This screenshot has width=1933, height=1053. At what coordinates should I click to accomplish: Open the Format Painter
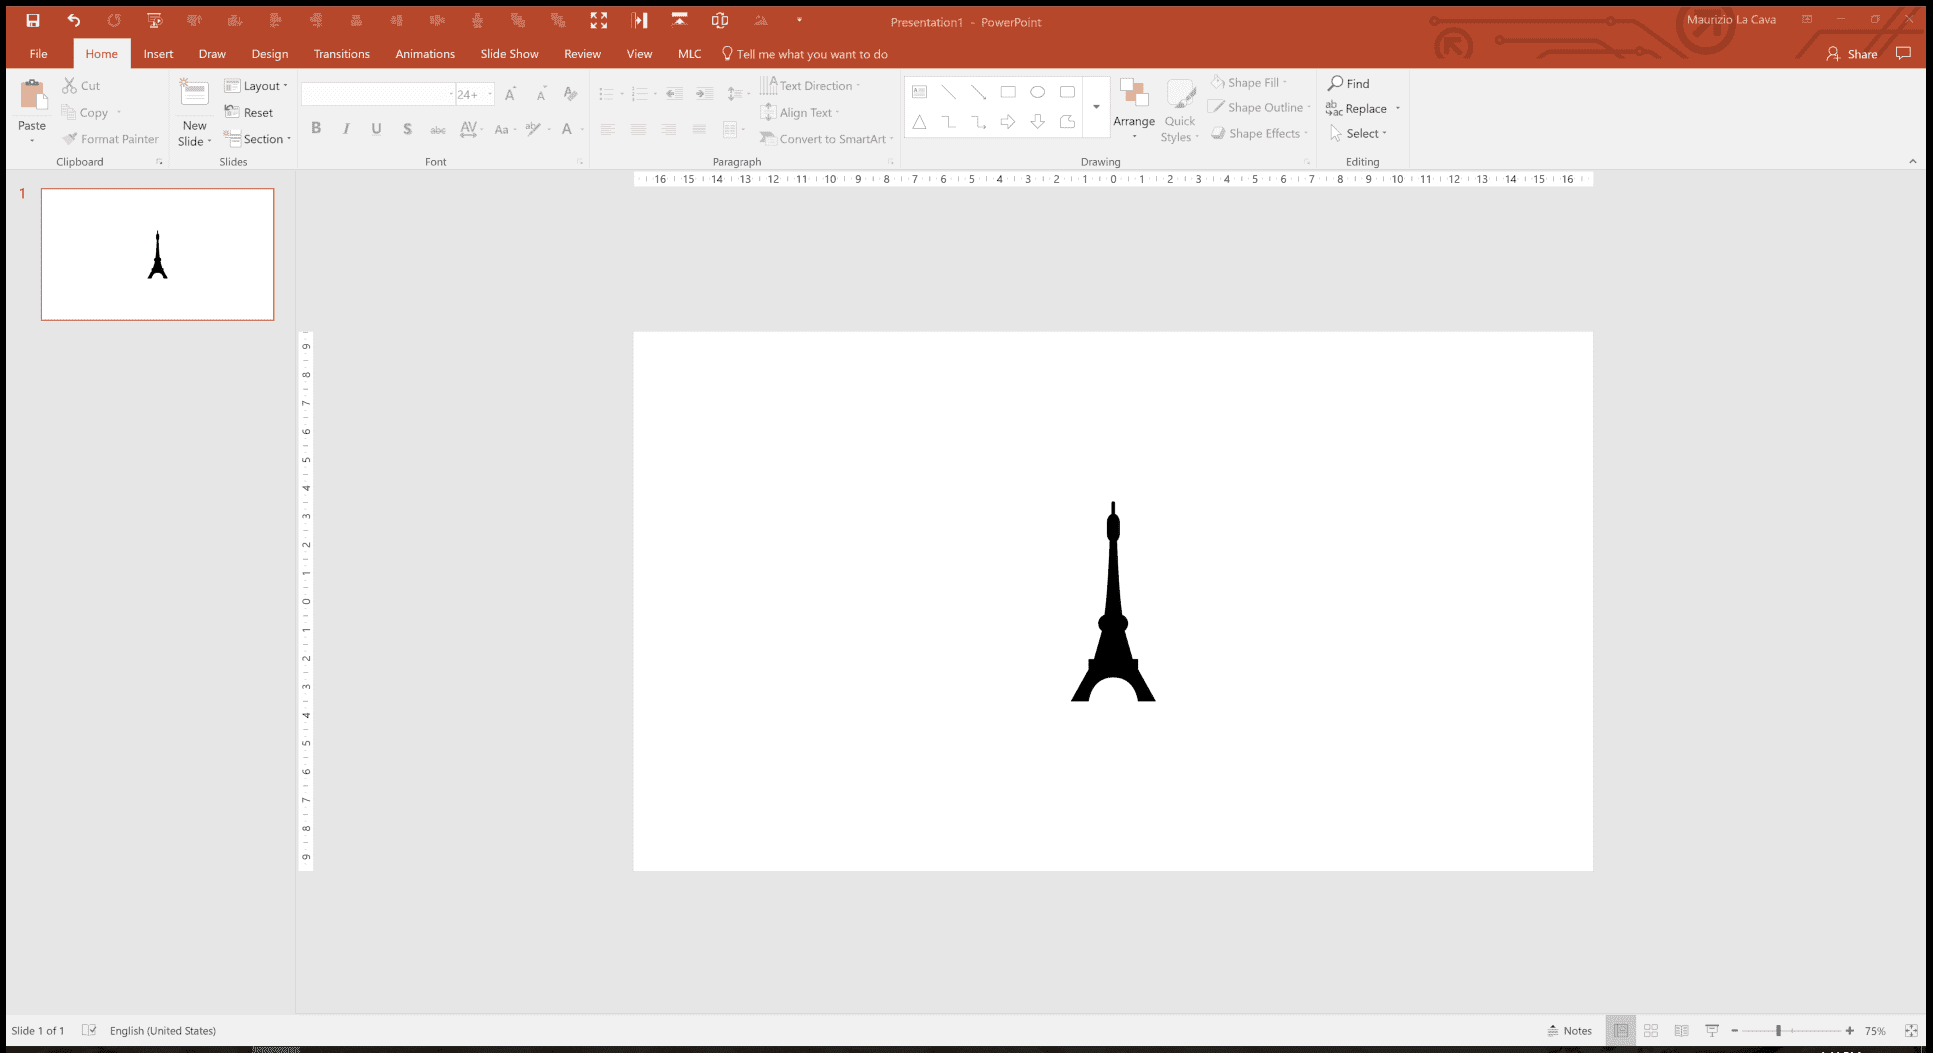110,138
